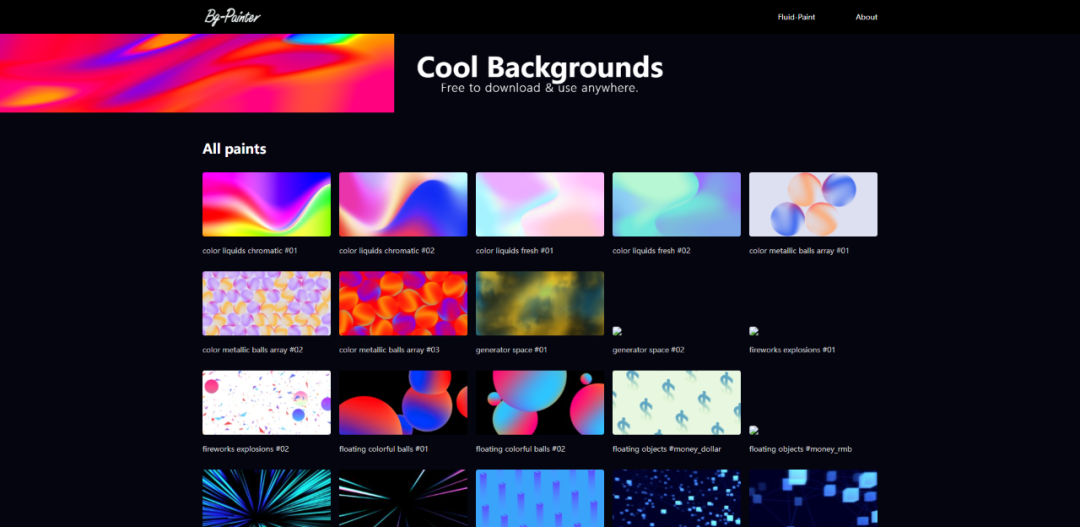Open the large glowing blue cubes thumbnail

[813, 498]
